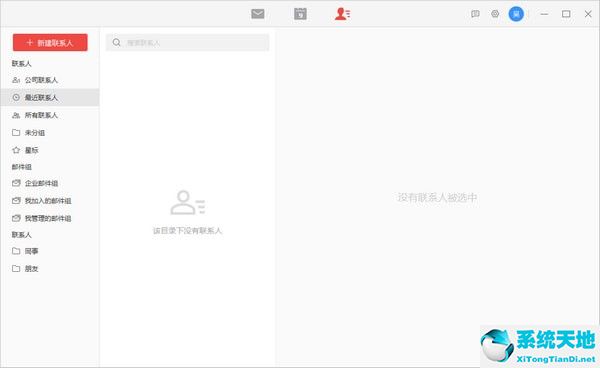Open the mail inbox envelope icon
Screen dimensions: 600x368
point(258,14)
